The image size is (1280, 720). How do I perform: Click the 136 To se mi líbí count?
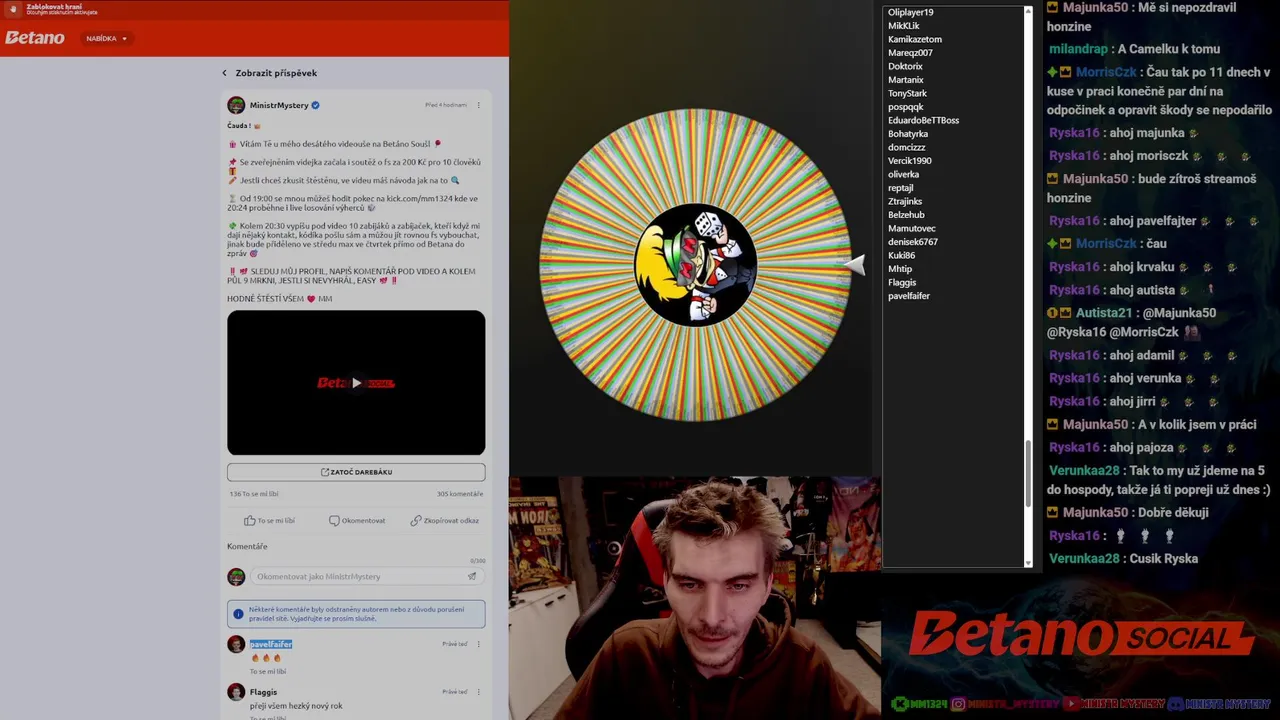[x=254, y=494]
